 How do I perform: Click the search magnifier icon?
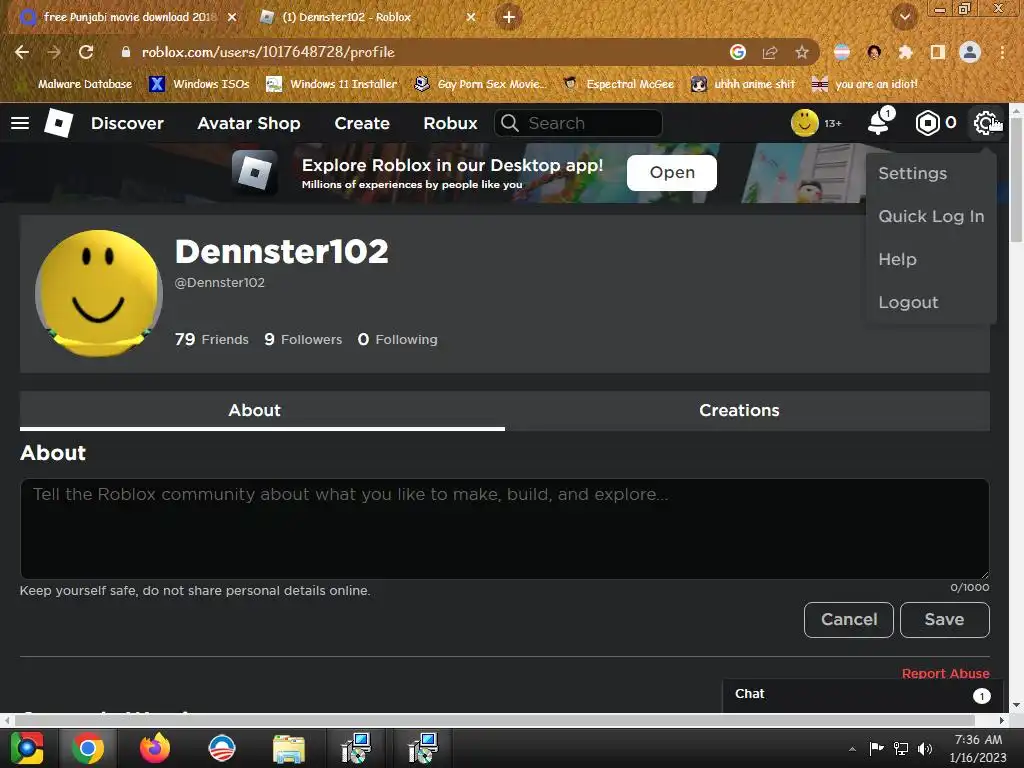pos(509,123)
